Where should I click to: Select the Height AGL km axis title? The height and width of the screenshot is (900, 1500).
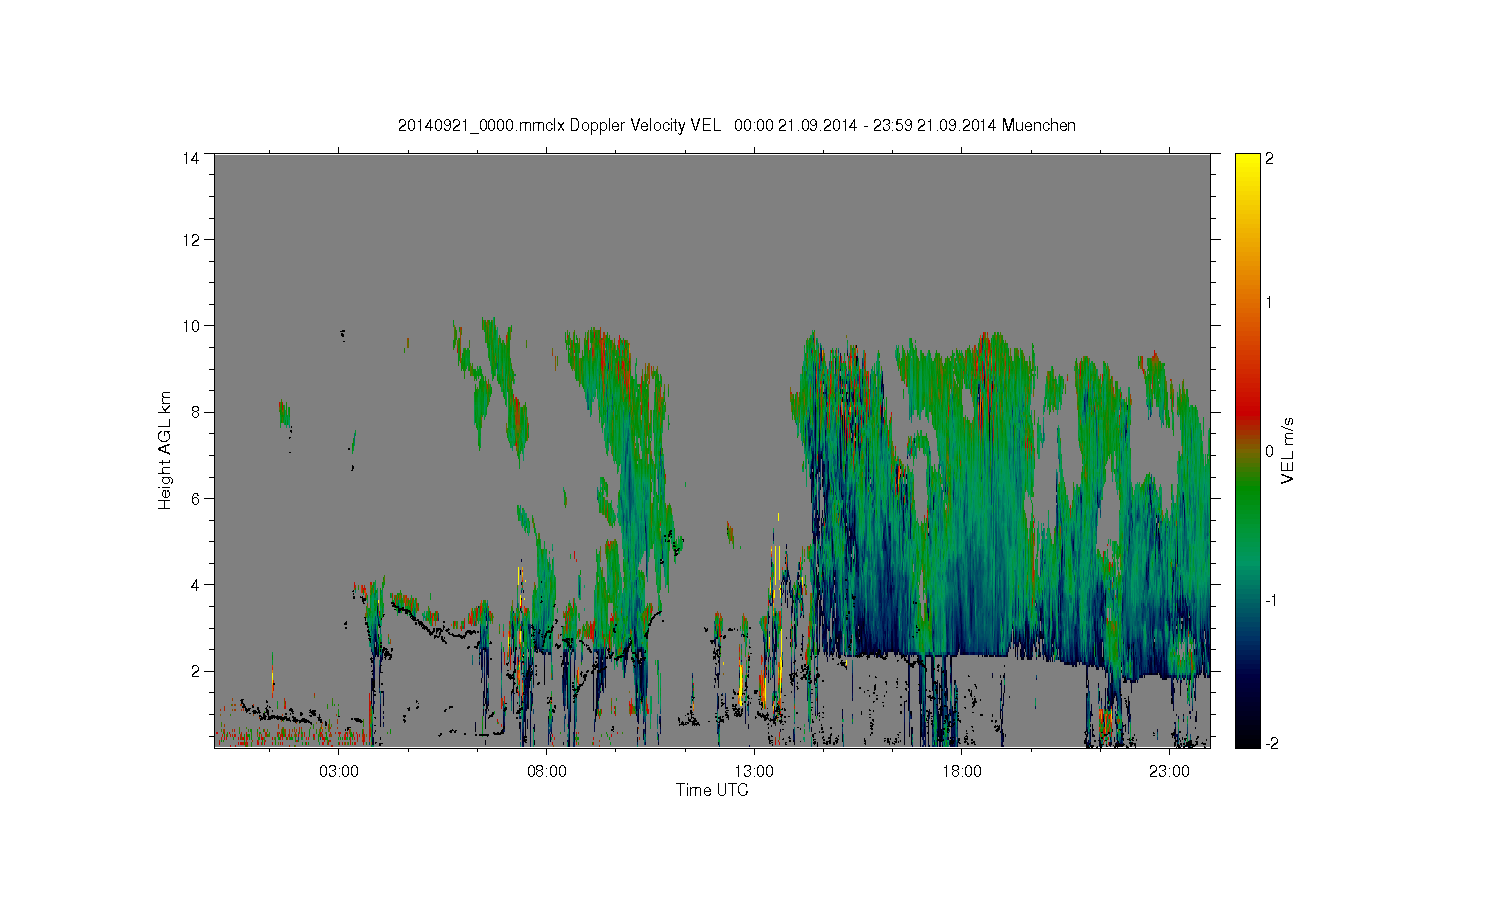(x=165, y=450)
